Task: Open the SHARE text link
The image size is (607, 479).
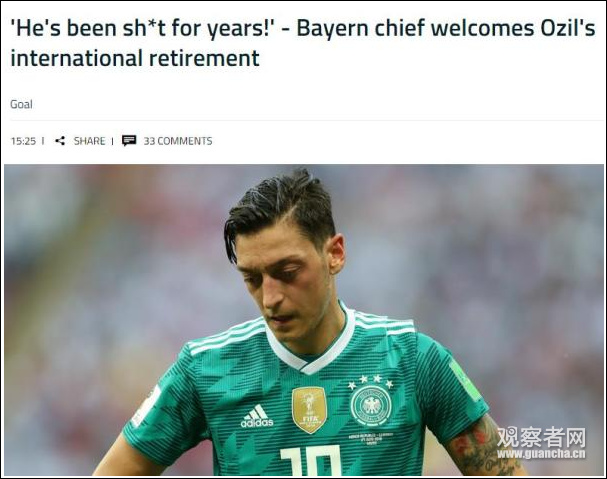Action: 89,141
